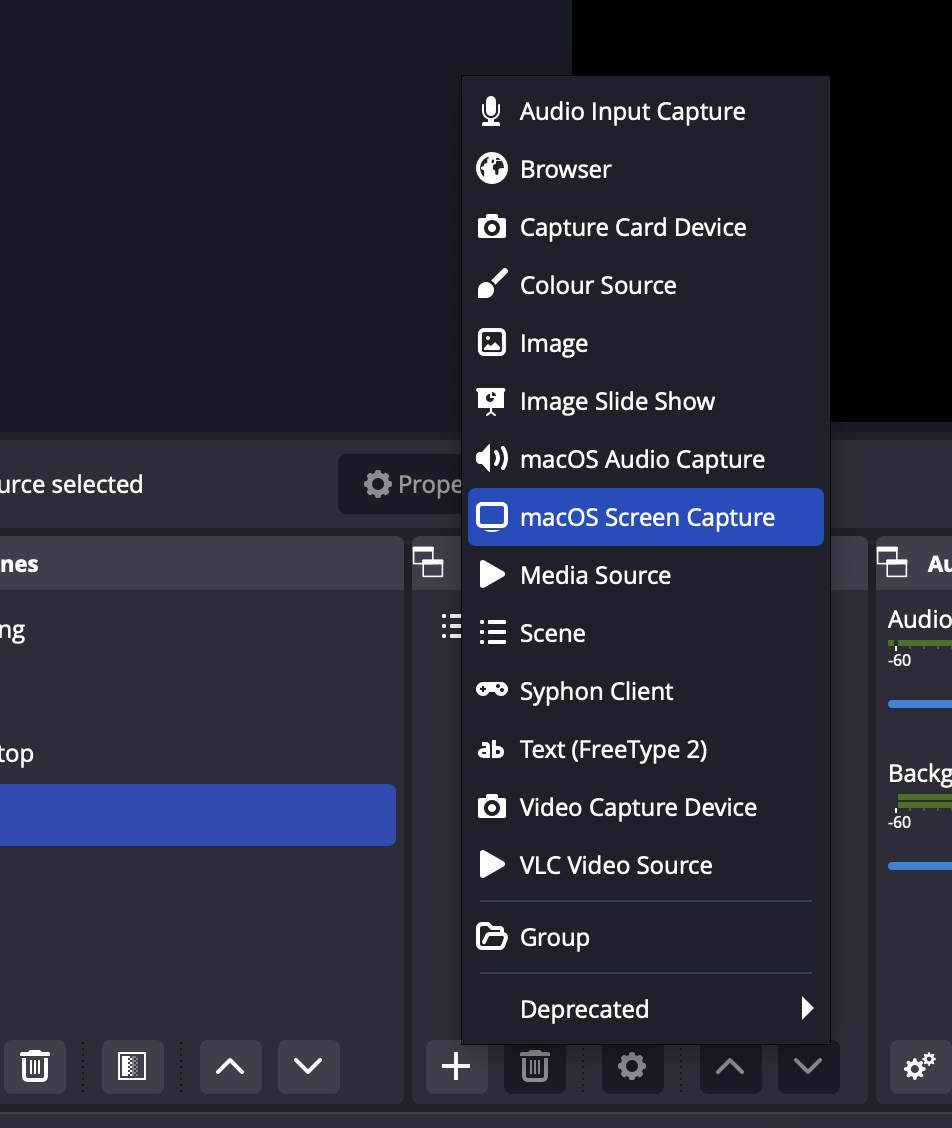Viewport: 952px width, 1128px height.
Task: Create a Group from the folder entry
Action: [x=554, y=937]
